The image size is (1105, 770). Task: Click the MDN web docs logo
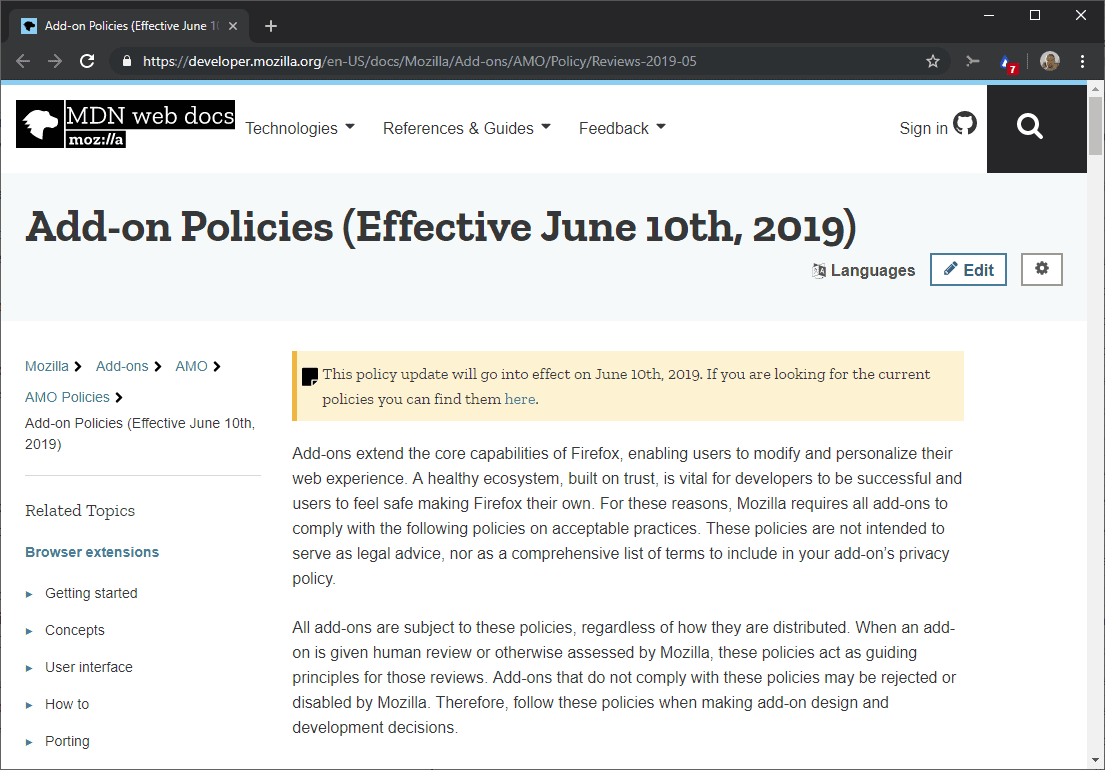(x=124, y=124)
